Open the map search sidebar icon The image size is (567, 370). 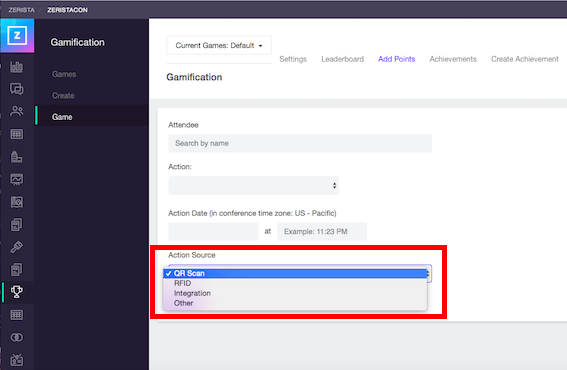point(17,202)
